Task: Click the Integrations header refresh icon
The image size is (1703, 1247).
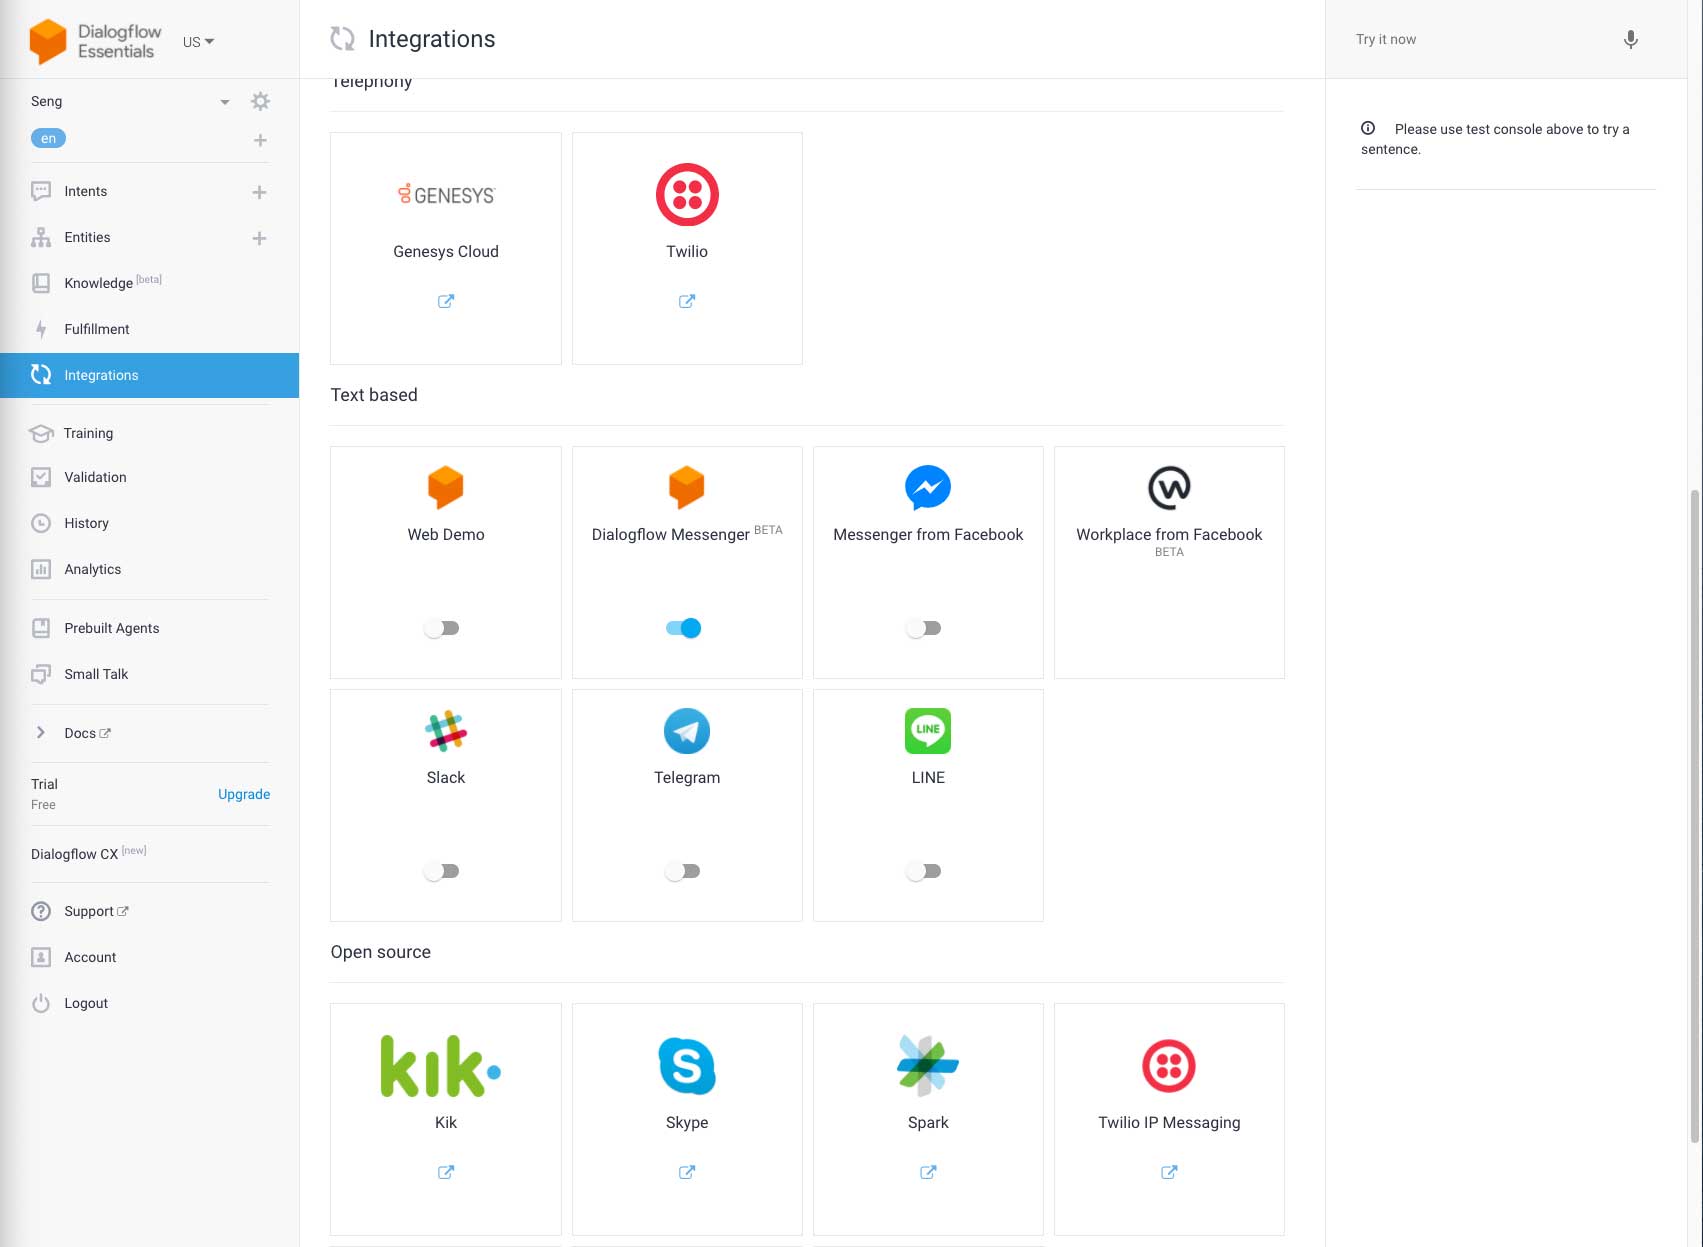Action: tap(343, 39)
